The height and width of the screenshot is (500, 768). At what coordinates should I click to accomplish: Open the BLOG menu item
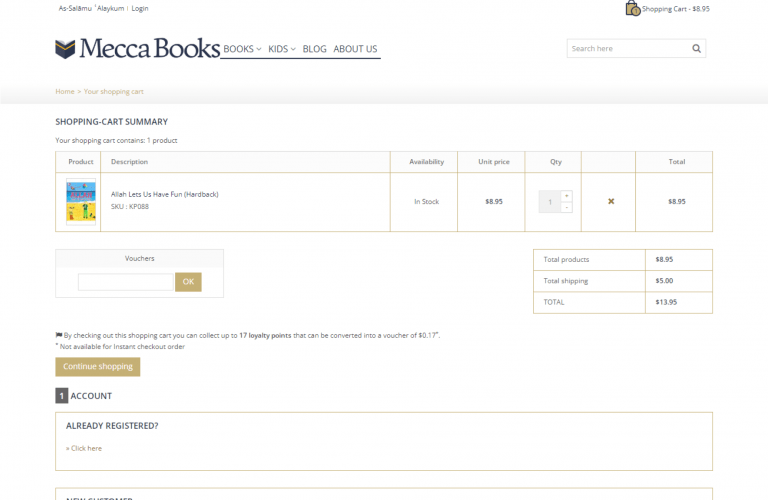coord(314,49)
